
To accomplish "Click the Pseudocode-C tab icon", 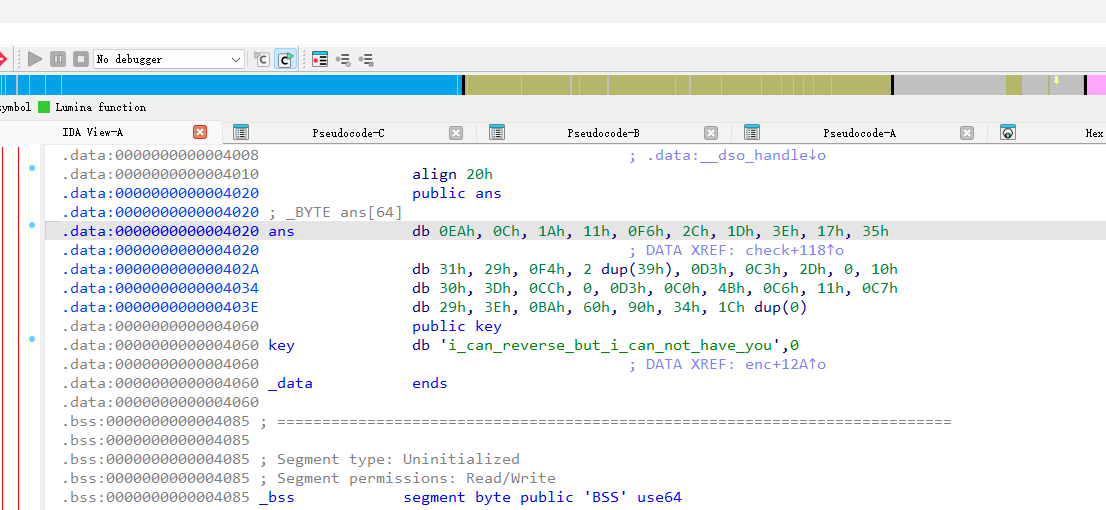I will [241, 133].
